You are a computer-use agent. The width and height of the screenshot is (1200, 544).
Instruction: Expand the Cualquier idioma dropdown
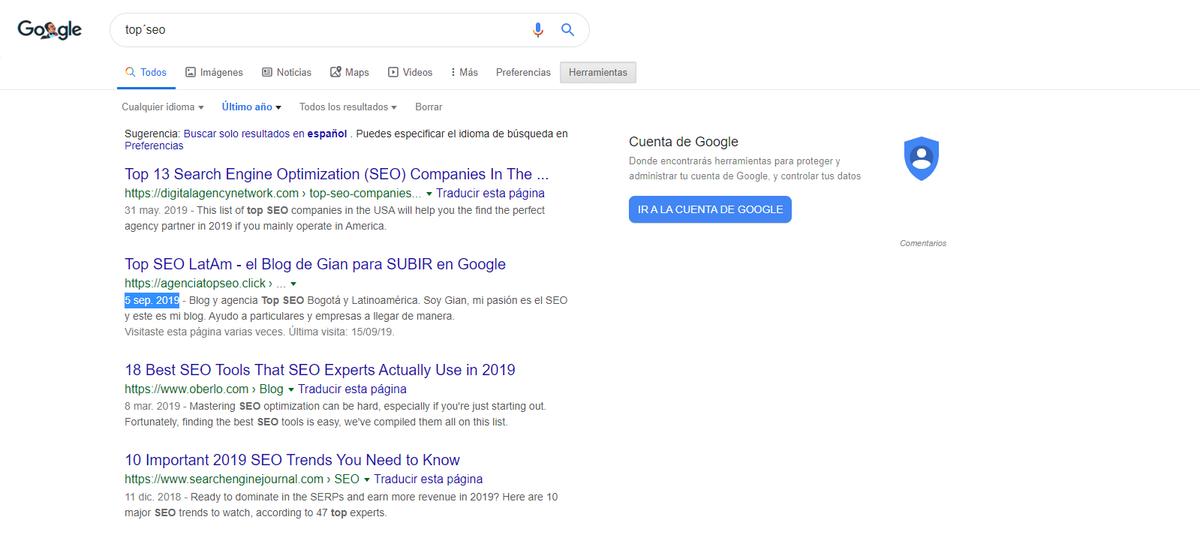(162, 107)
